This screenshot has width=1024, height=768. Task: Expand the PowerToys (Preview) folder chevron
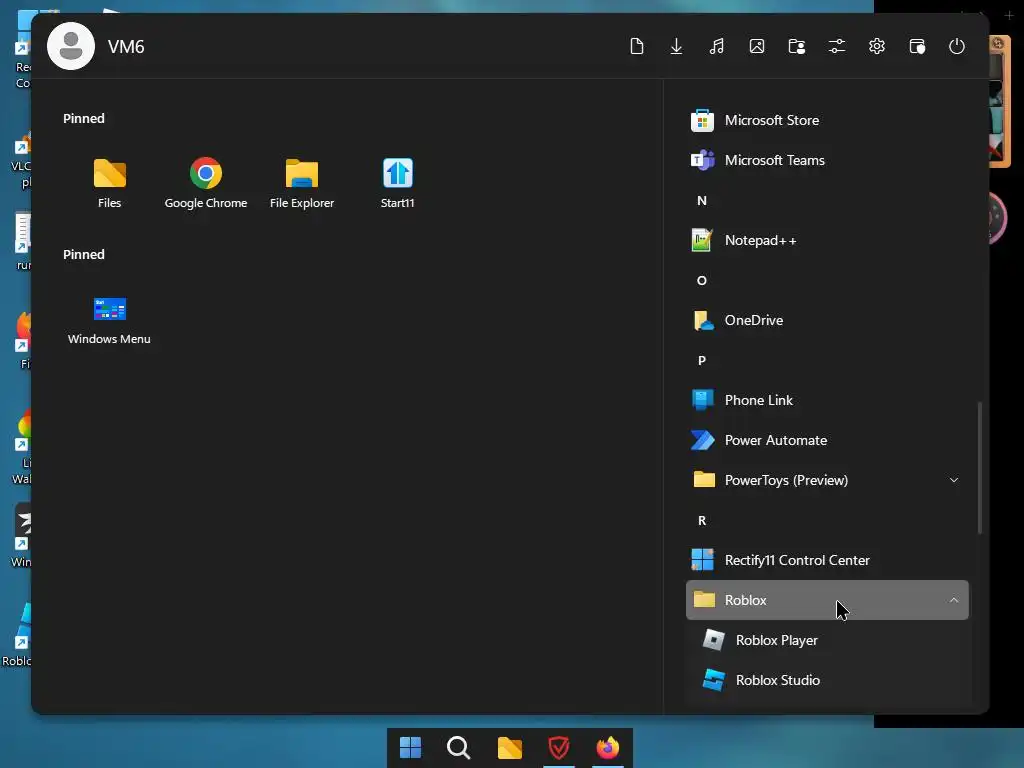953,480
